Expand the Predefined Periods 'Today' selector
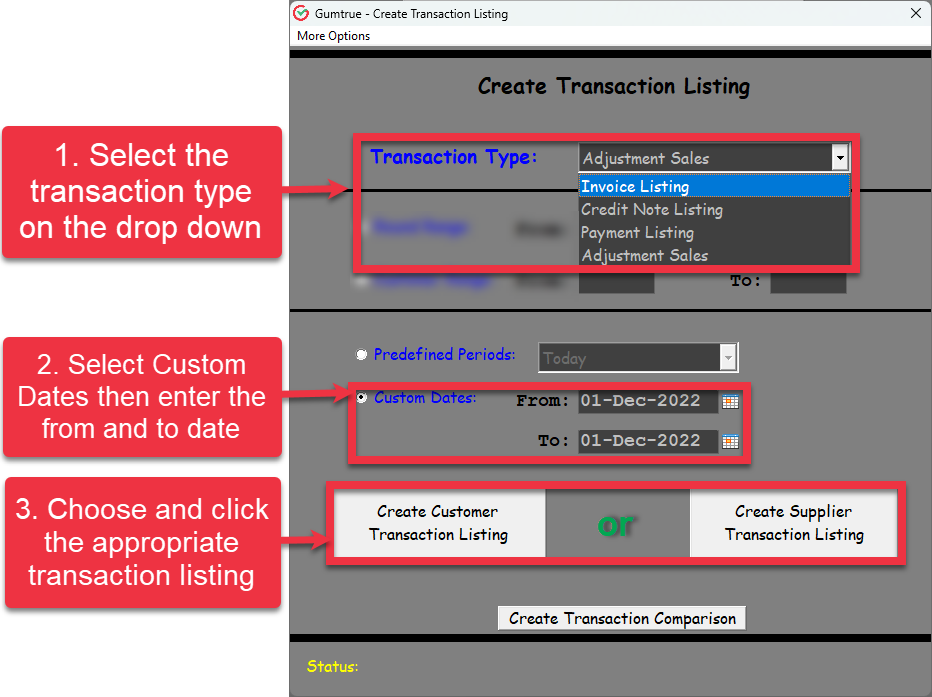The height and width of the screenshot is (697, 932). pos(729,357)
